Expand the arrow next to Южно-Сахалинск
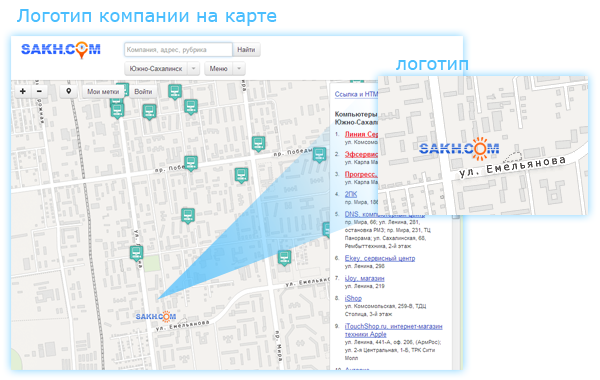The height and width of the screenshot is (380, 600). click(x=194, y=69)
